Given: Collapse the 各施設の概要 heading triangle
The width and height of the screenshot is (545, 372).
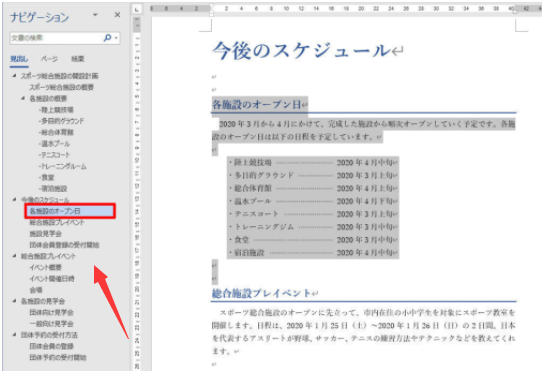Looking at the screenshot, I should pos(23,98).
